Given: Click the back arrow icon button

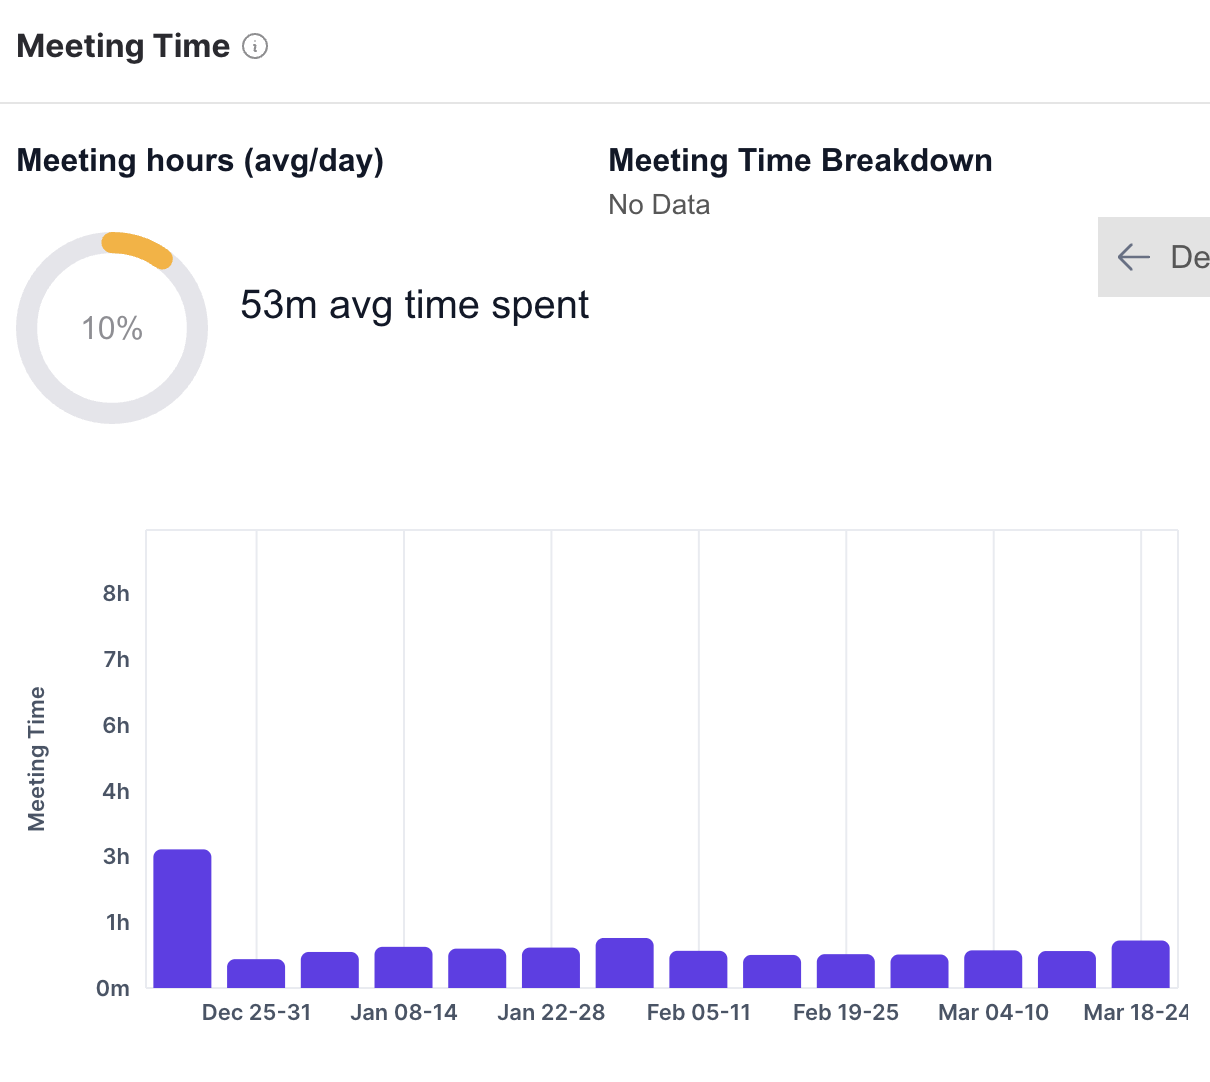Looking at the screenshot, I should (x=1134, y=257).
